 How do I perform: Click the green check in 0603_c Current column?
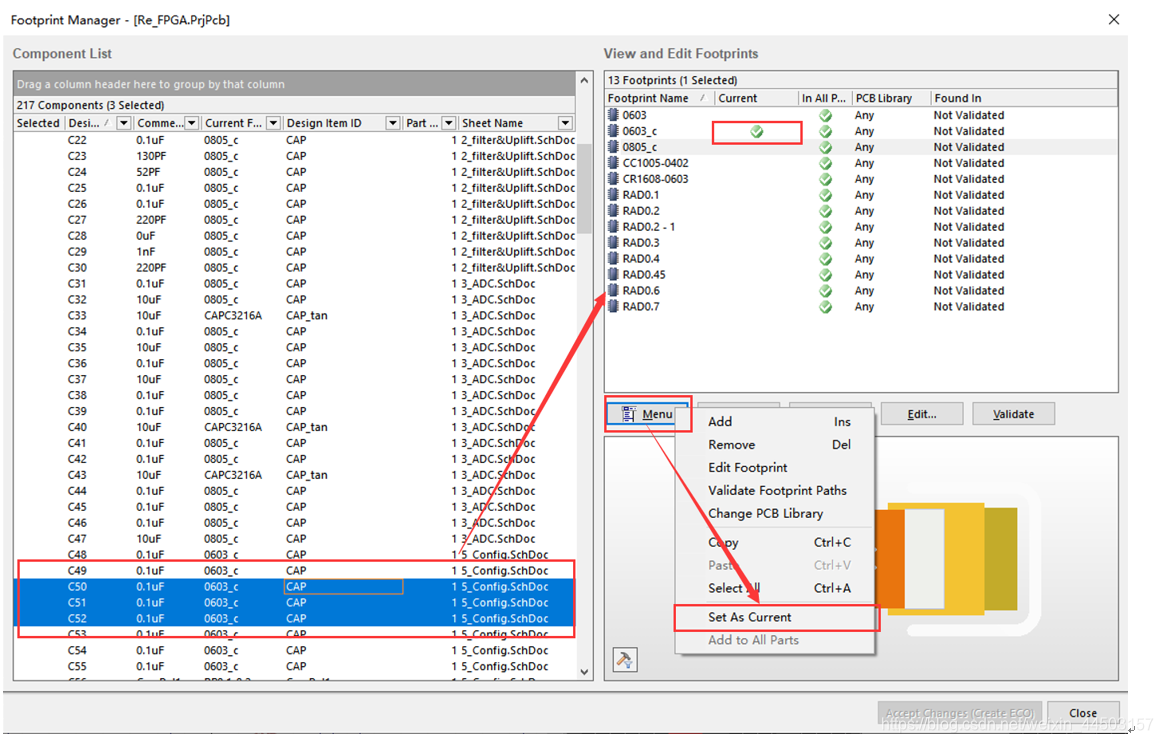tap(757, 131)
